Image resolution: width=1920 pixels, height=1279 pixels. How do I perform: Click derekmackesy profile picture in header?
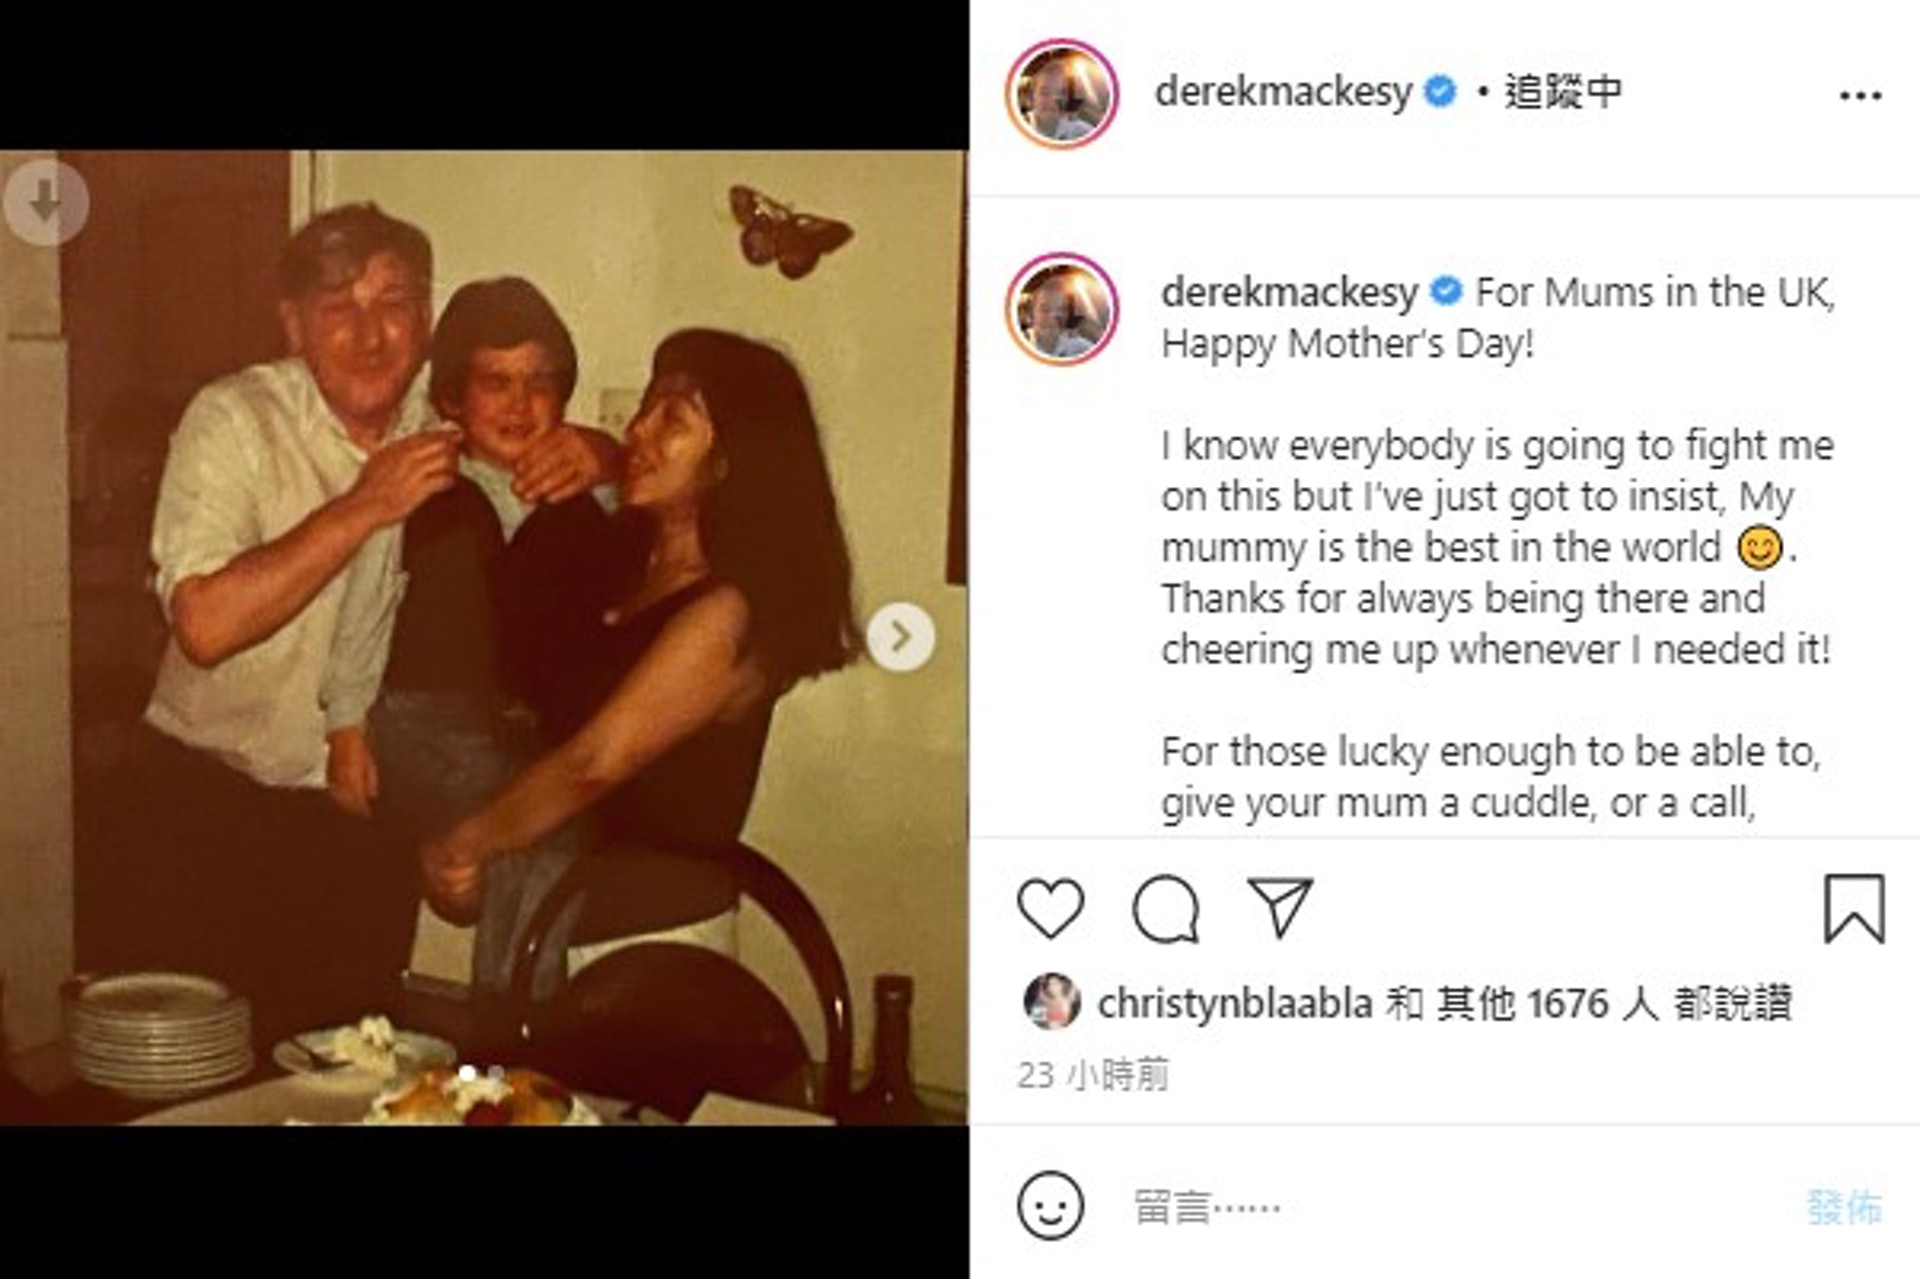[x=1062, y=94]
